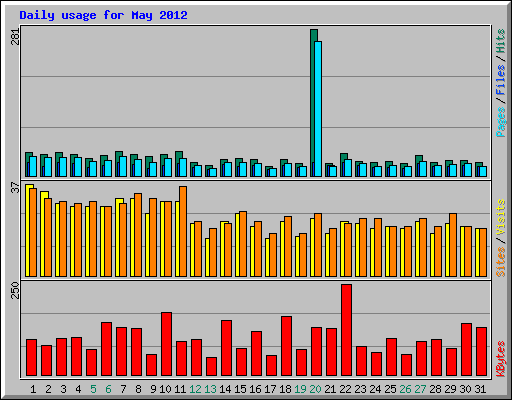Viewport: 512px width, 400px height.
Task: Click weekend day label 12
Action: coord(195,389)
